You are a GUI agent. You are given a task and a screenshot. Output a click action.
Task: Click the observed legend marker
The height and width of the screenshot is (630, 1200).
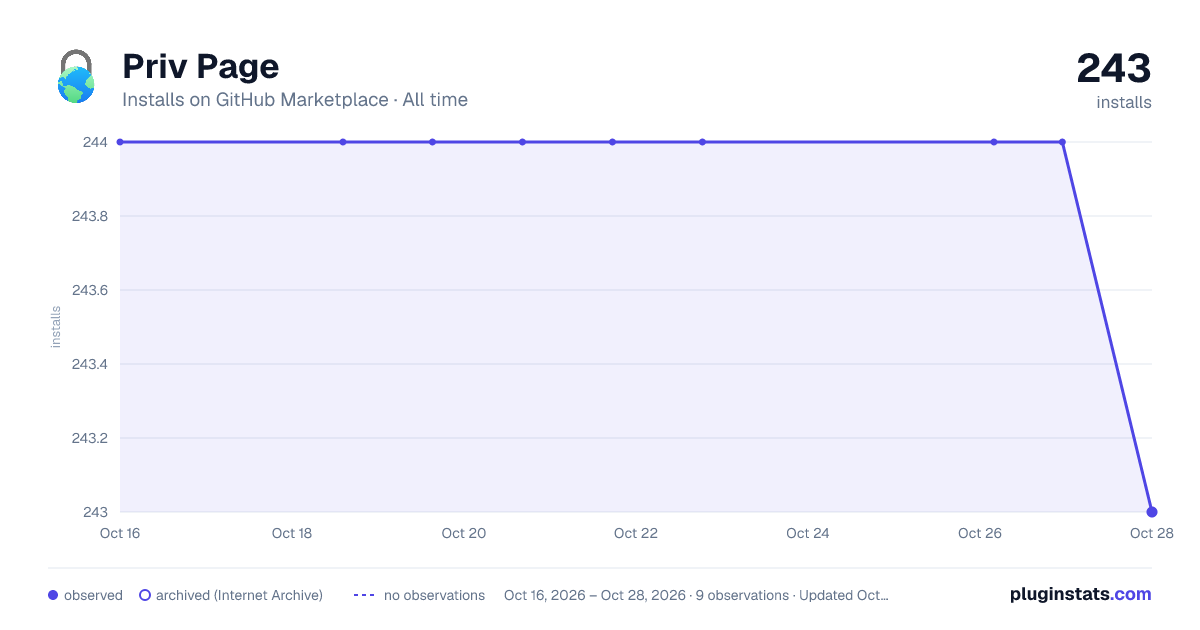[53, 595]
